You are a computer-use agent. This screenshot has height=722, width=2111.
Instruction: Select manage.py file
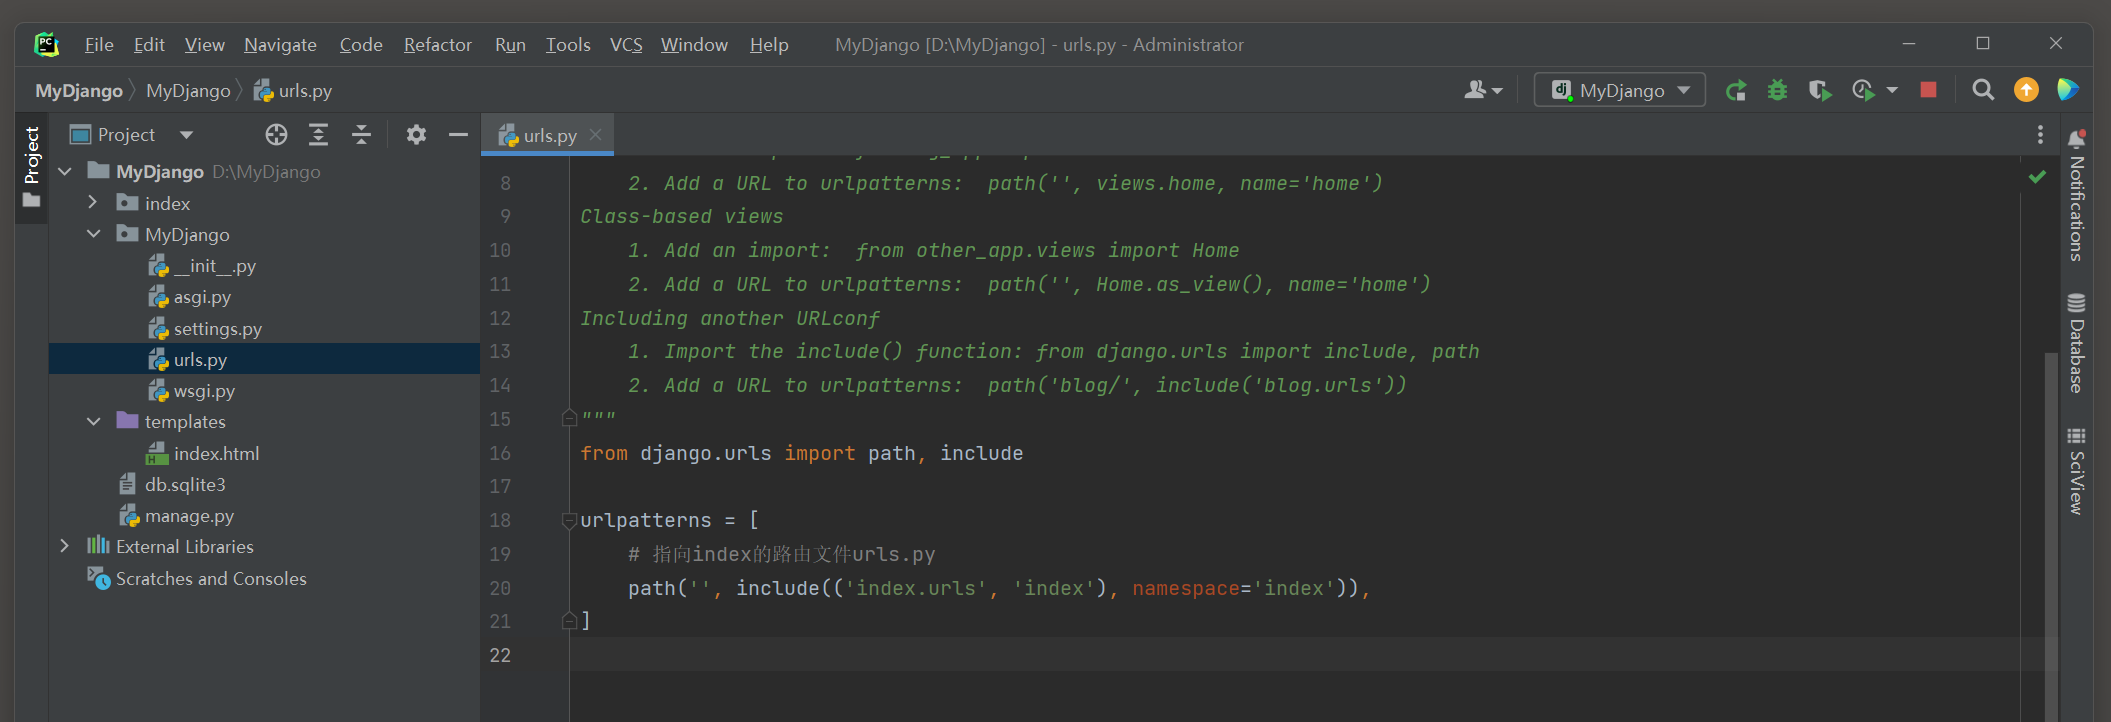(176, 516)
